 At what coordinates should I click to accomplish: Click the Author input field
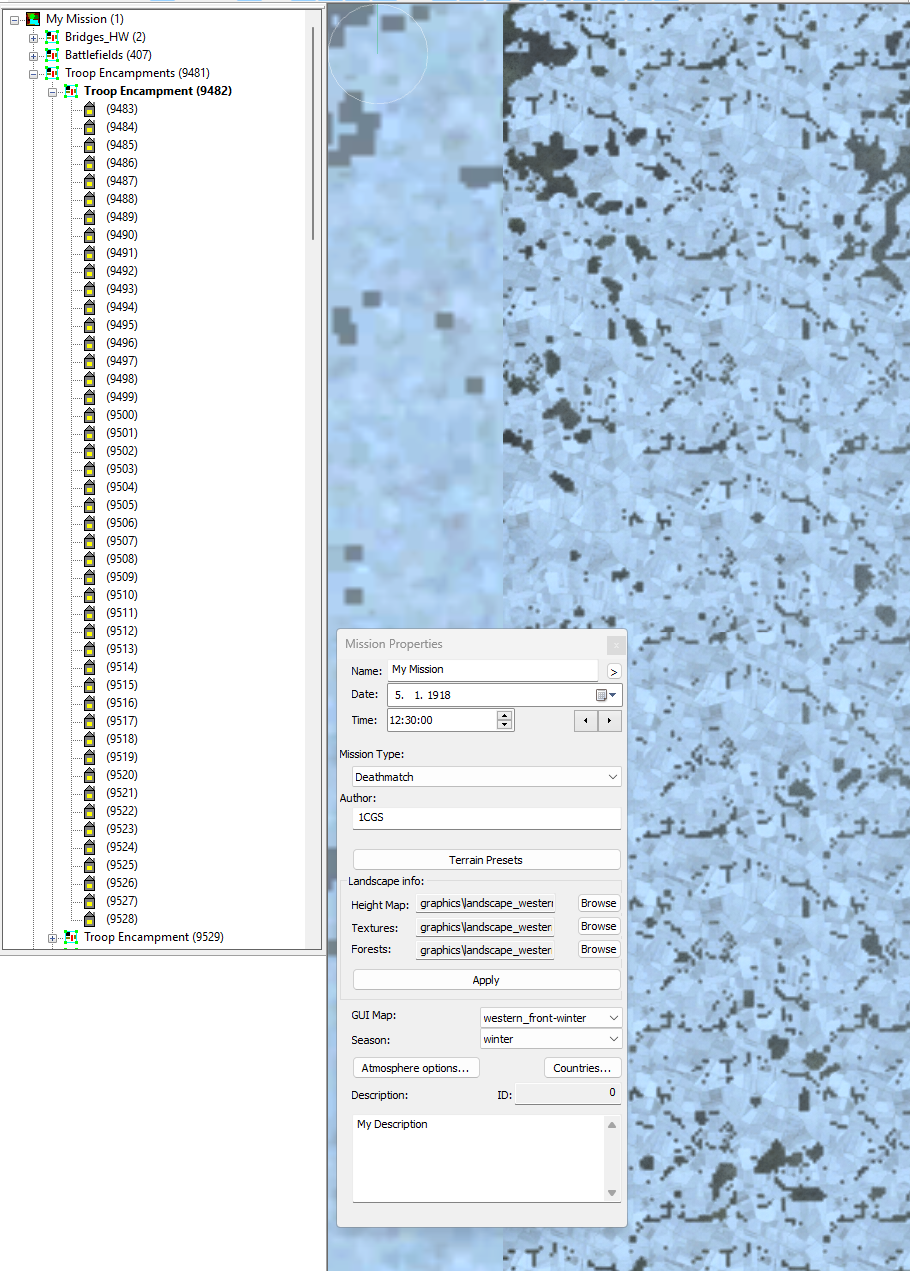point(487,818)
